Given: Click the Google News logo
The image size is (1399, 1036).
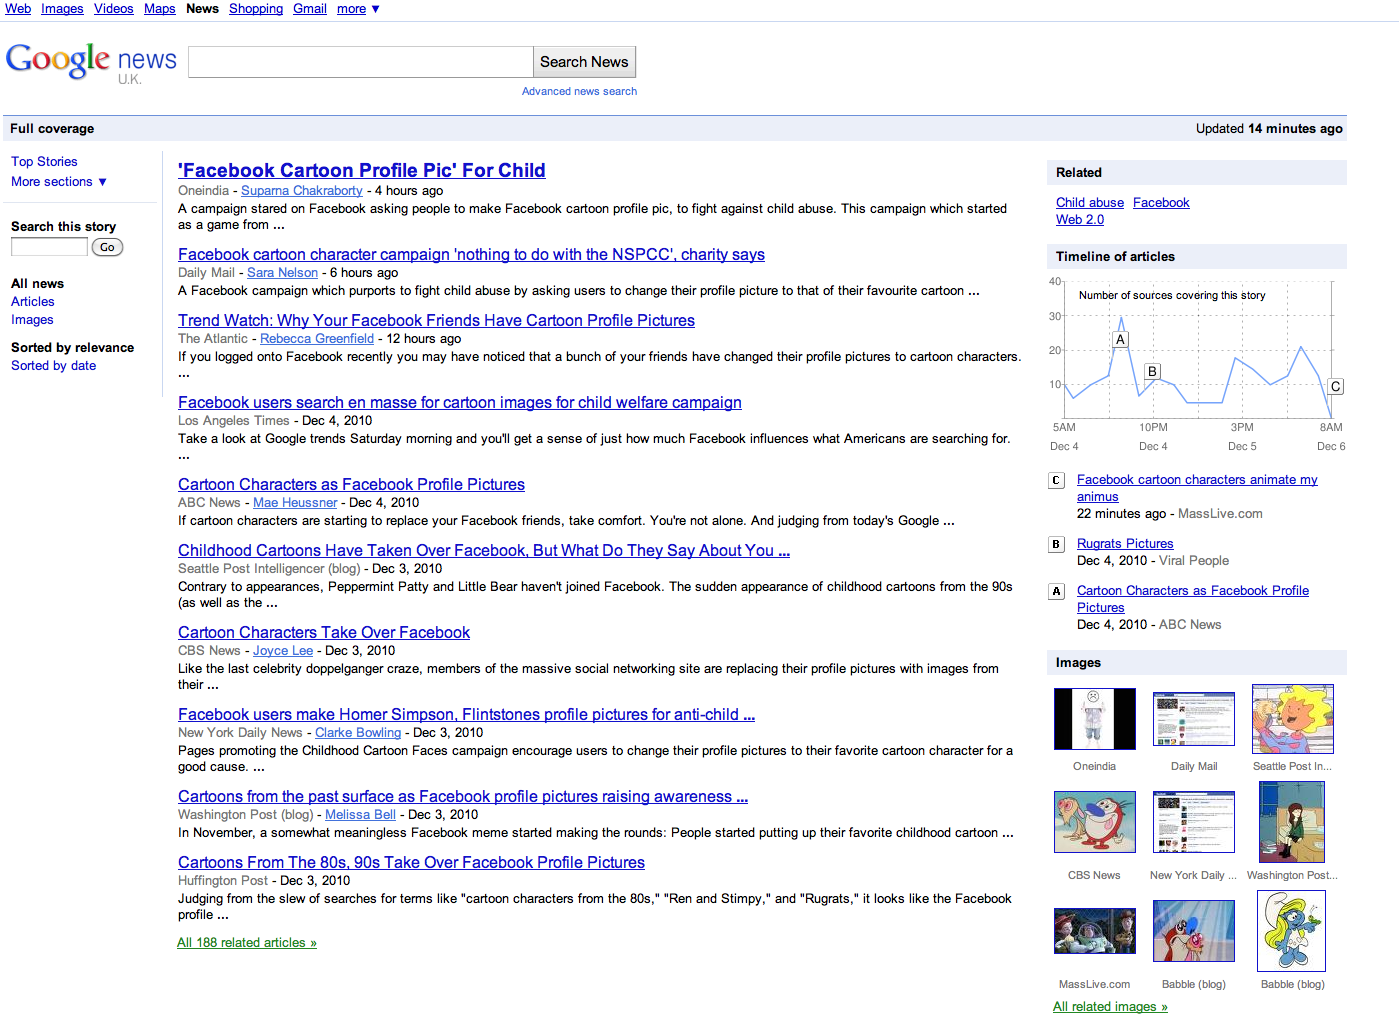Looking at the screenshot, I should [x=91, y=62].
